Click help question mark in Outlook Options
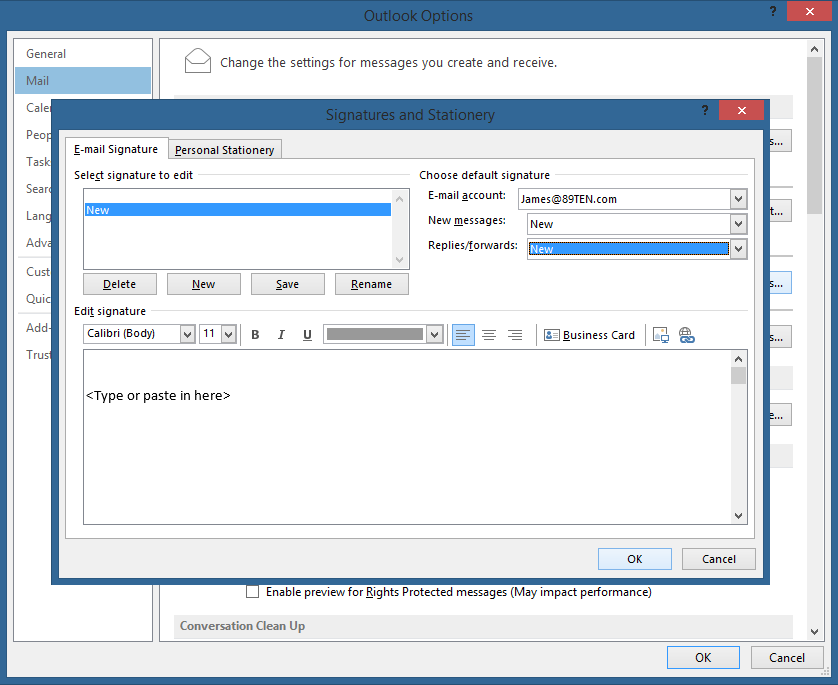This screenshot has width=838, height=685. pos(773,11)
